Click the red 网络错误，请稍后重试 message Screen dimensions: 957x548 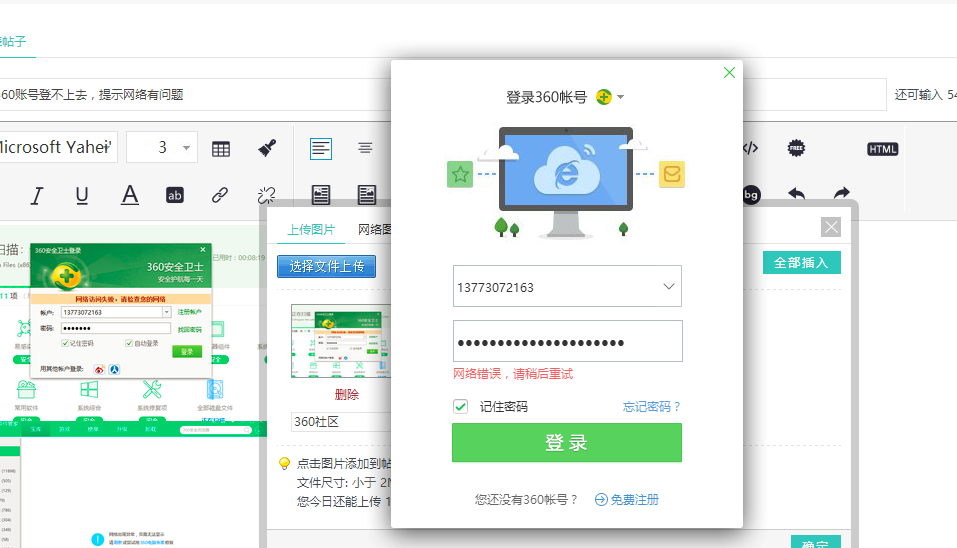(513, 374)
